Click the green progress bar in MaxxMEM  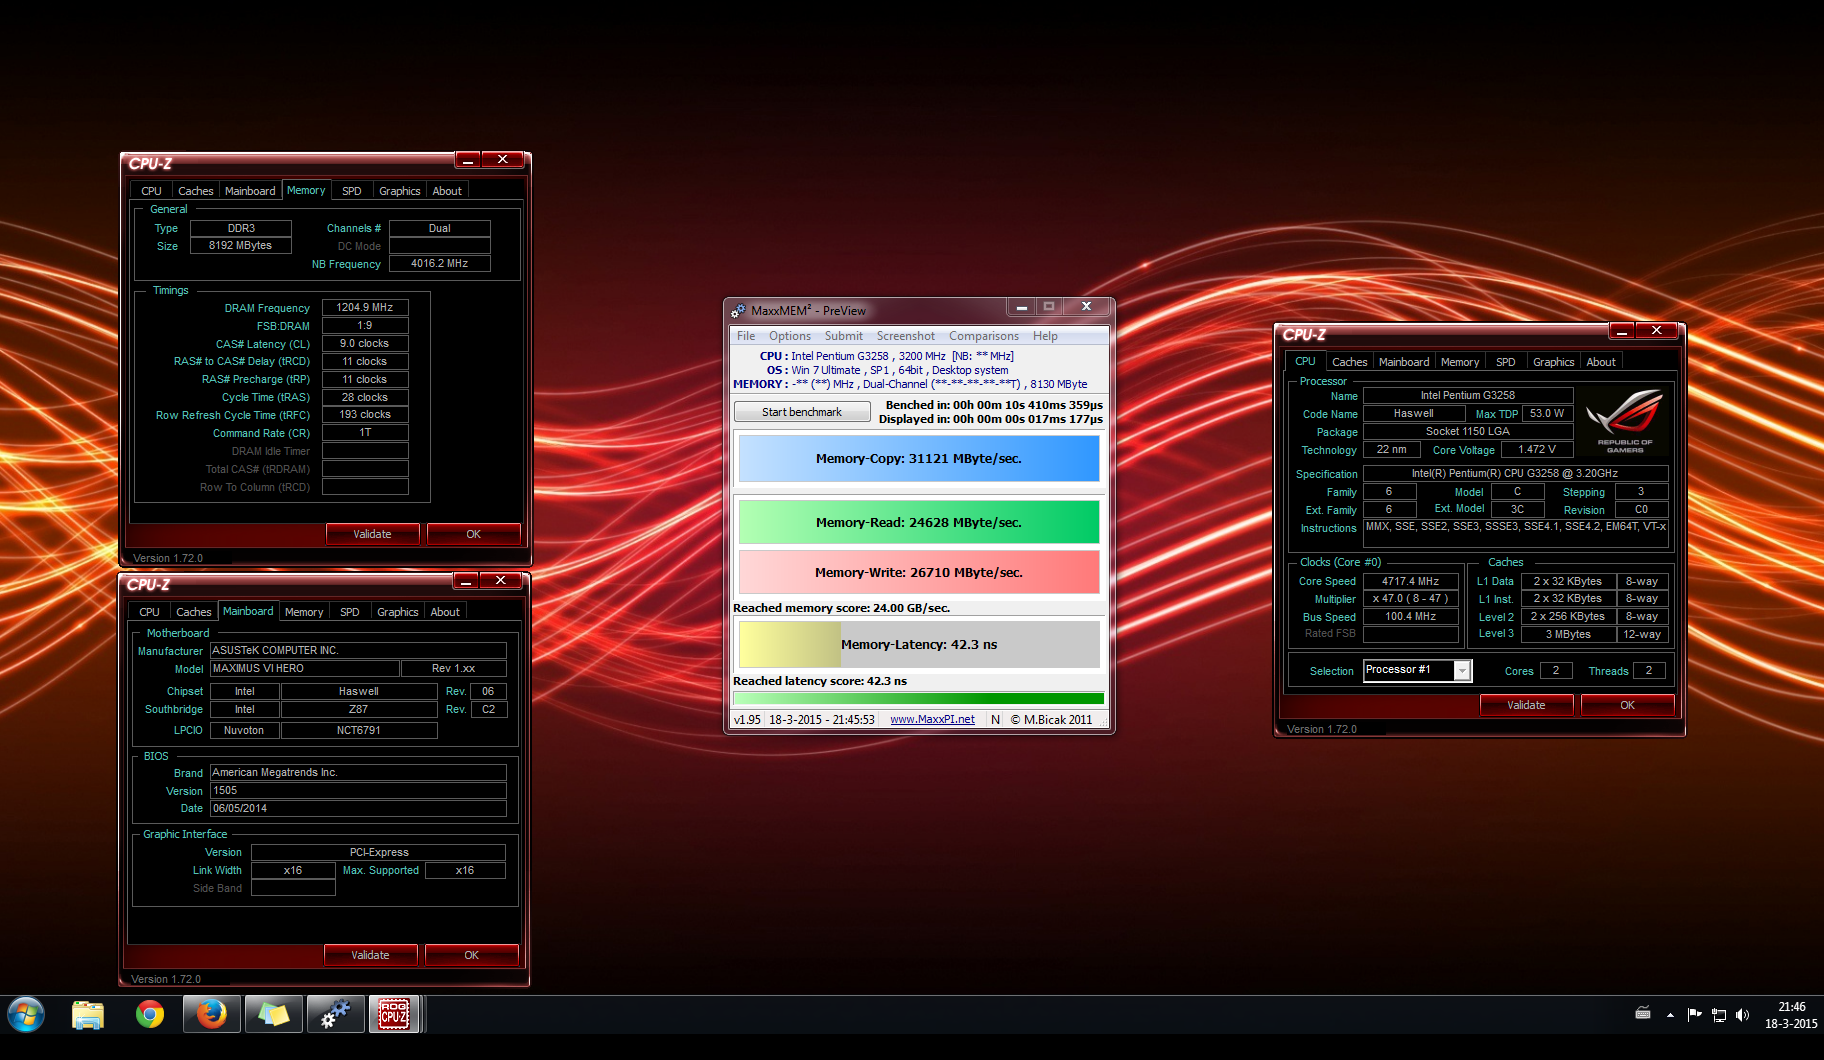tap(919, 698)
